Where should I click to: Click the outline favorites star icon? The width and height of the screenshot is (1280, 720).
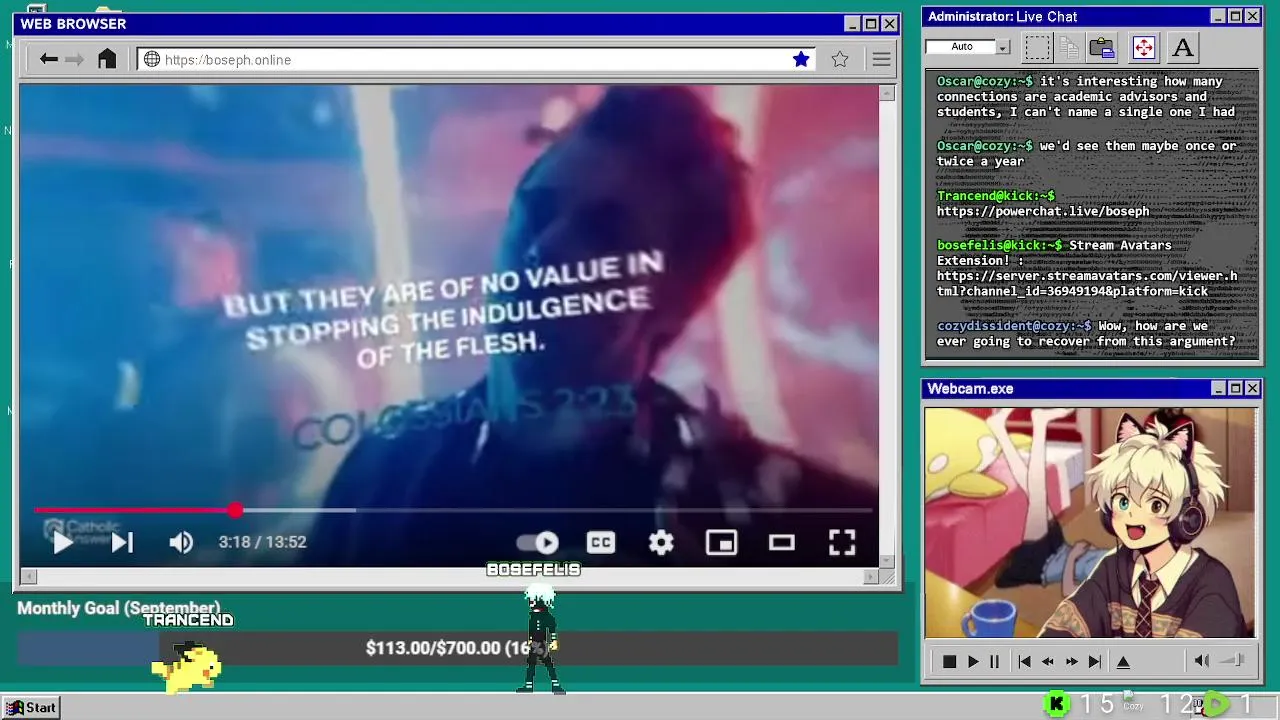click(840, 59)
